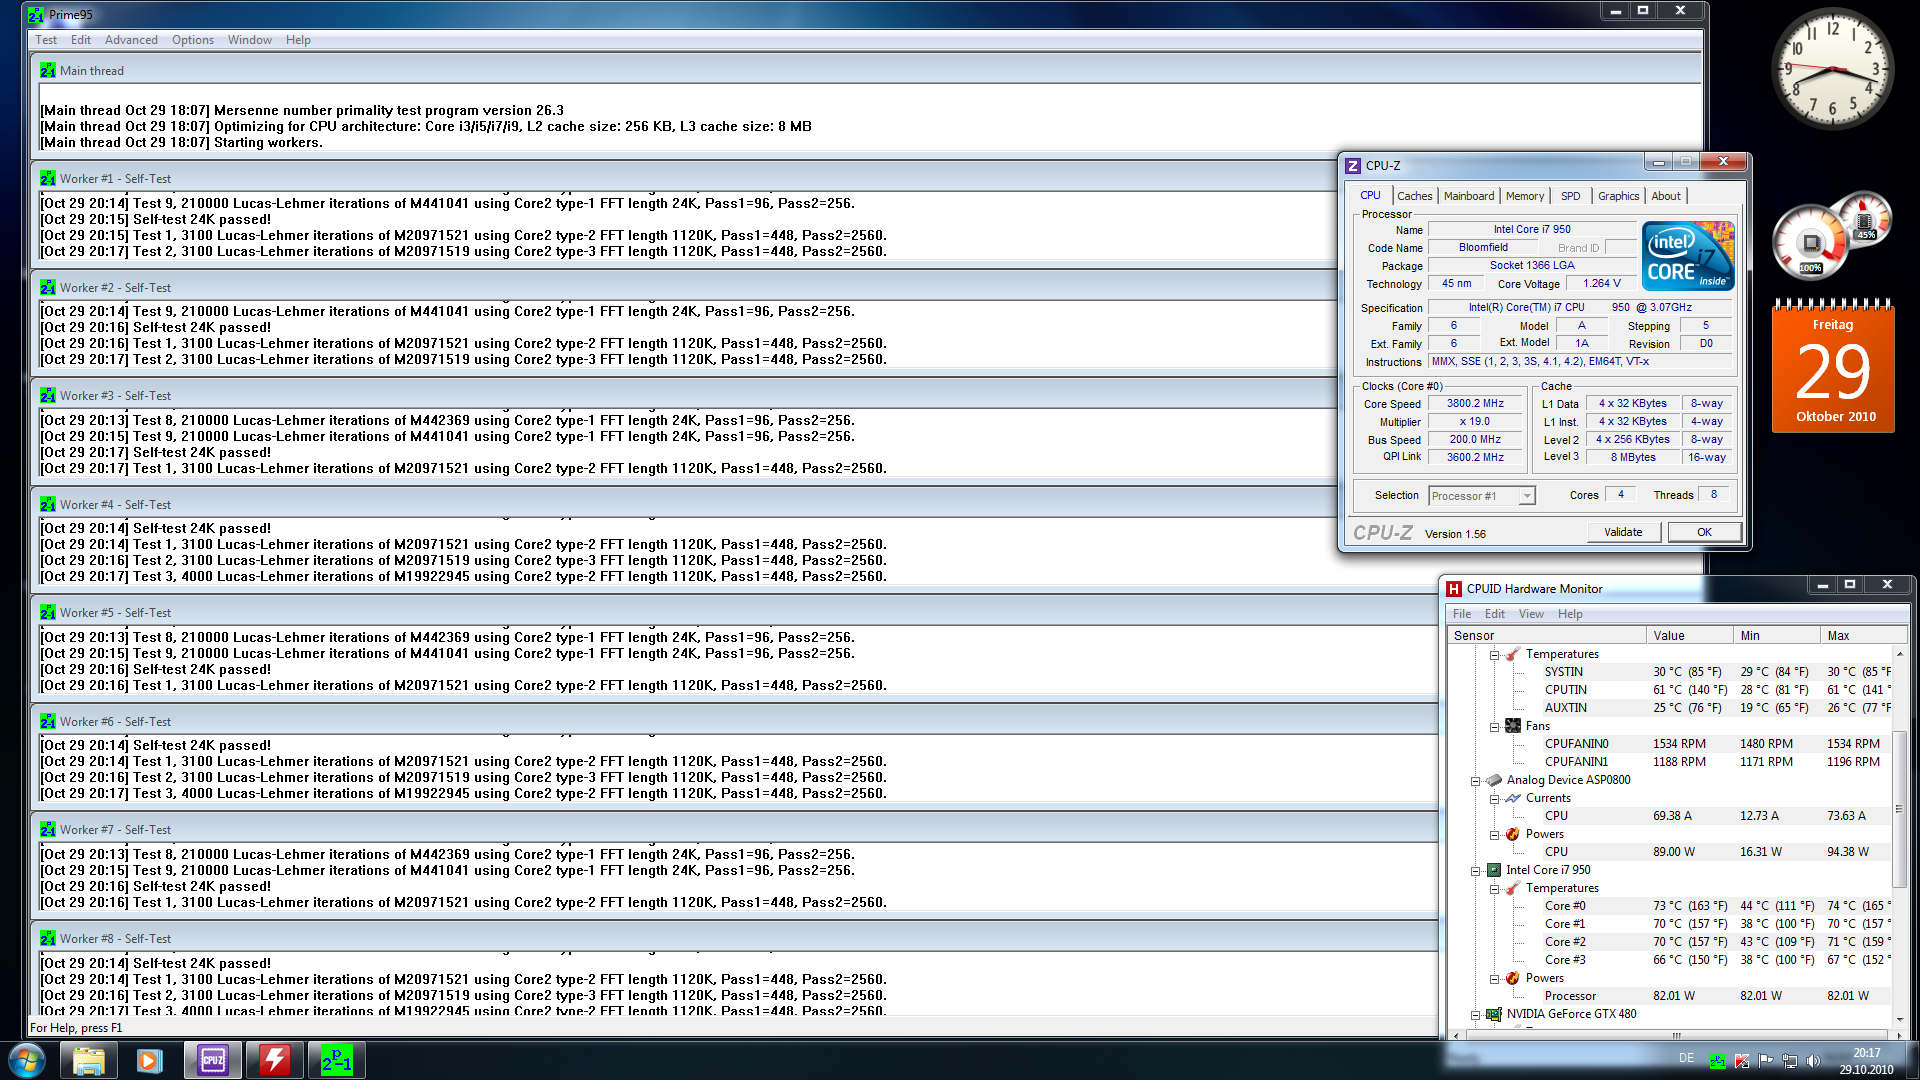Select the Core #0 temperature row
This screenshot has width=1920, height=1080.
click(1564, 906)
